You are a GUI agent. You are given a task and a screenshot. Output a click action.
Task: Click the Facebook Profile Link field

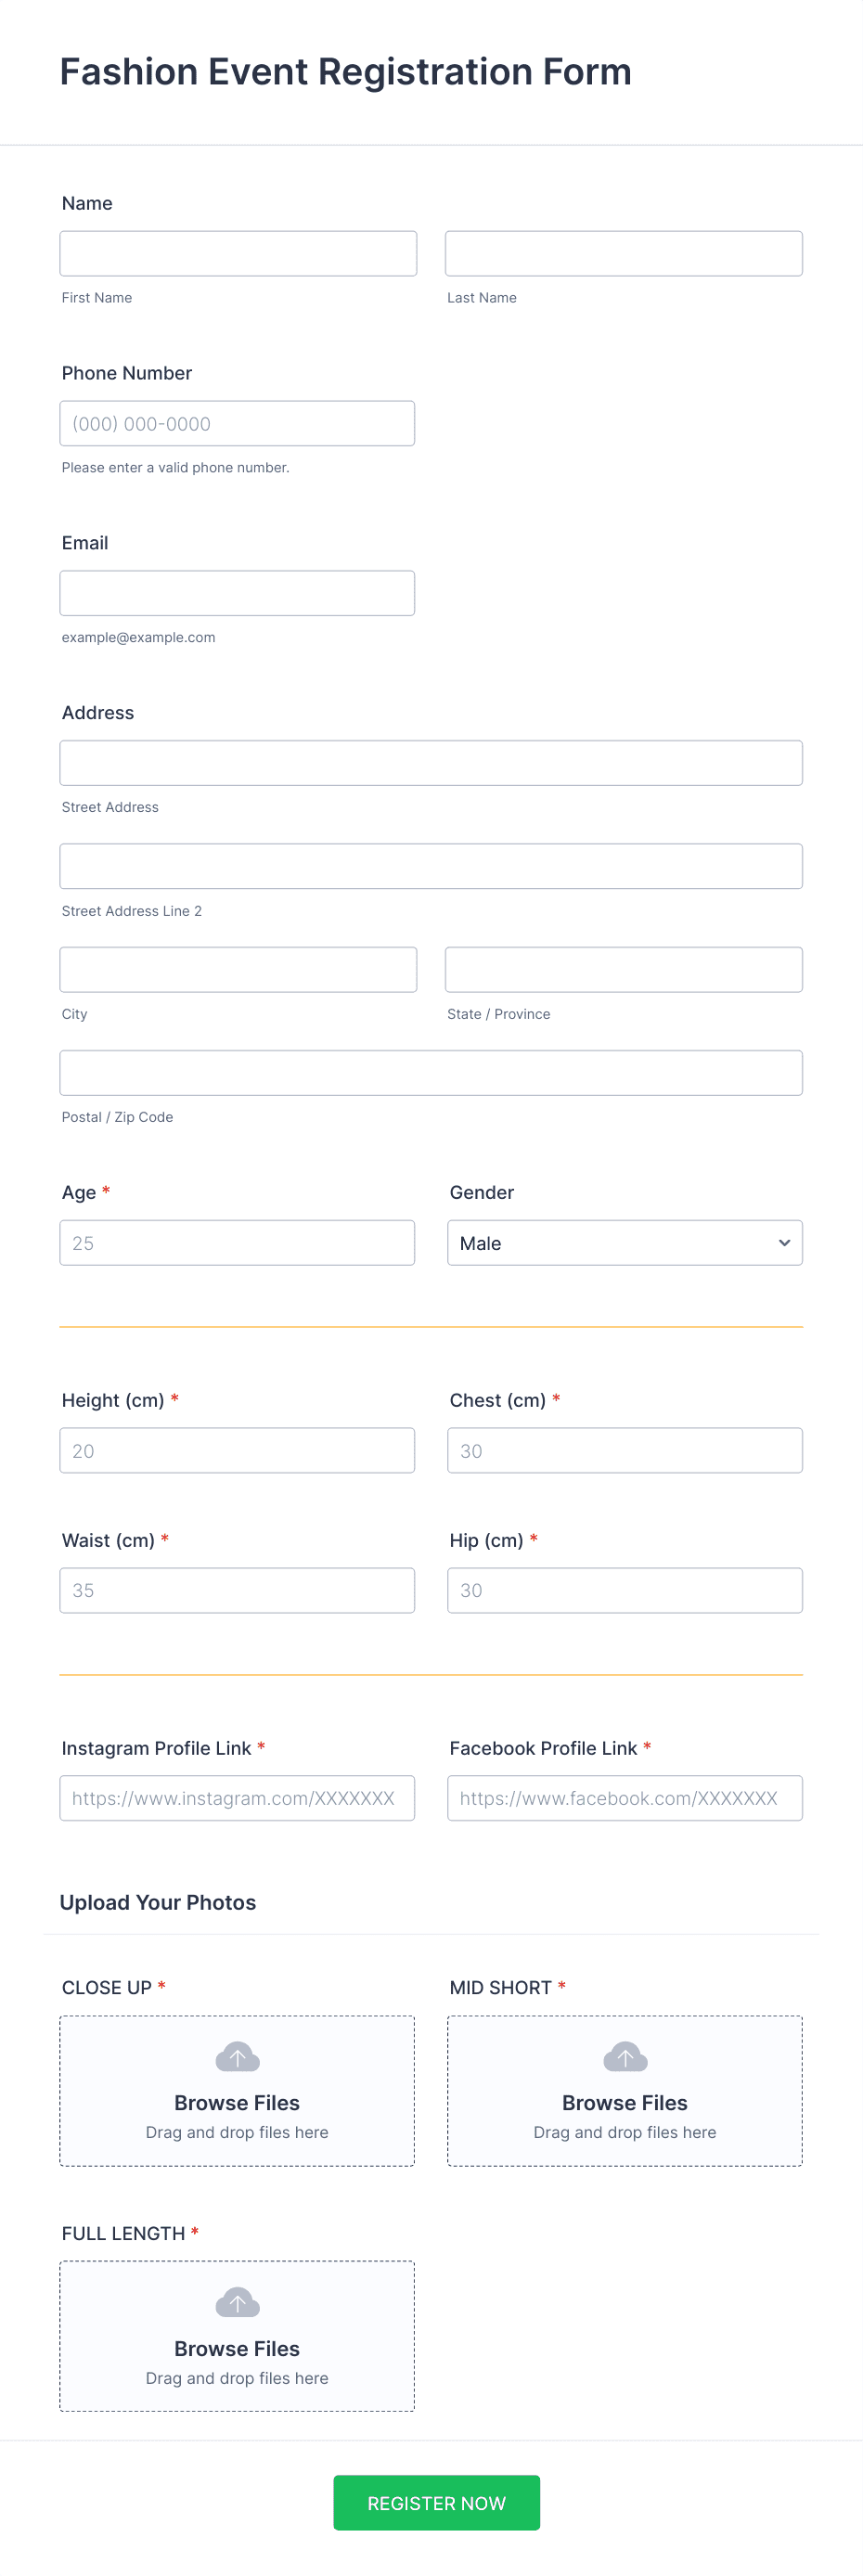[625, 1798]
